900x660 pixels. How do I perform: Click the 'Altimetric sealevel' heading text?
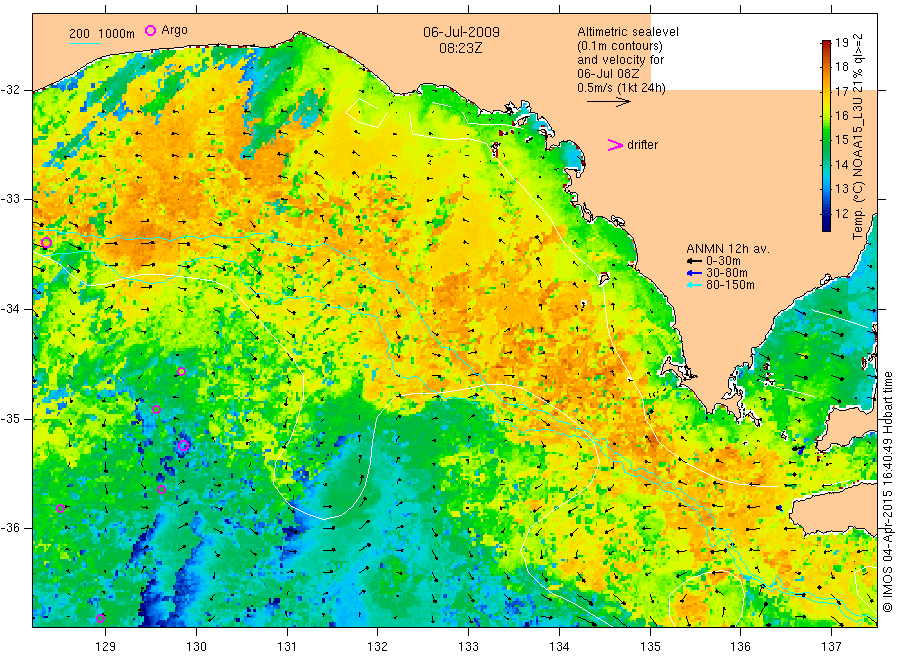click(628, 32)
